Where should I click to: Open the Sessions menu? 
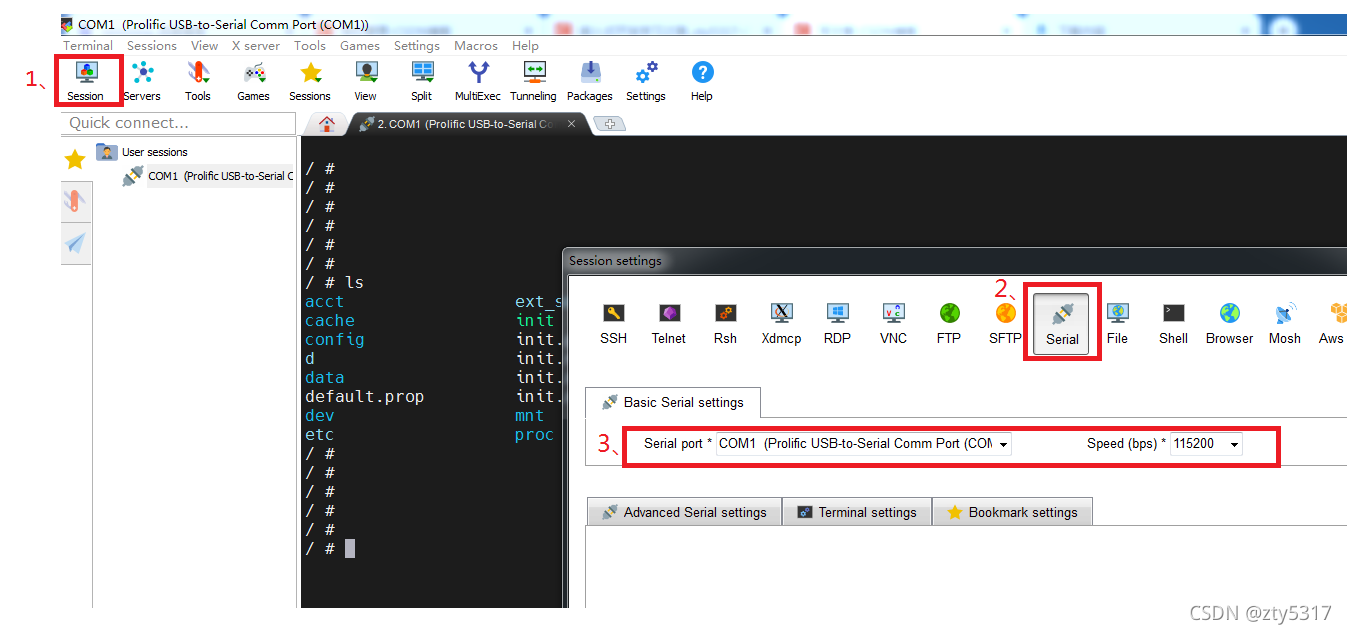[x=152, y=45]
